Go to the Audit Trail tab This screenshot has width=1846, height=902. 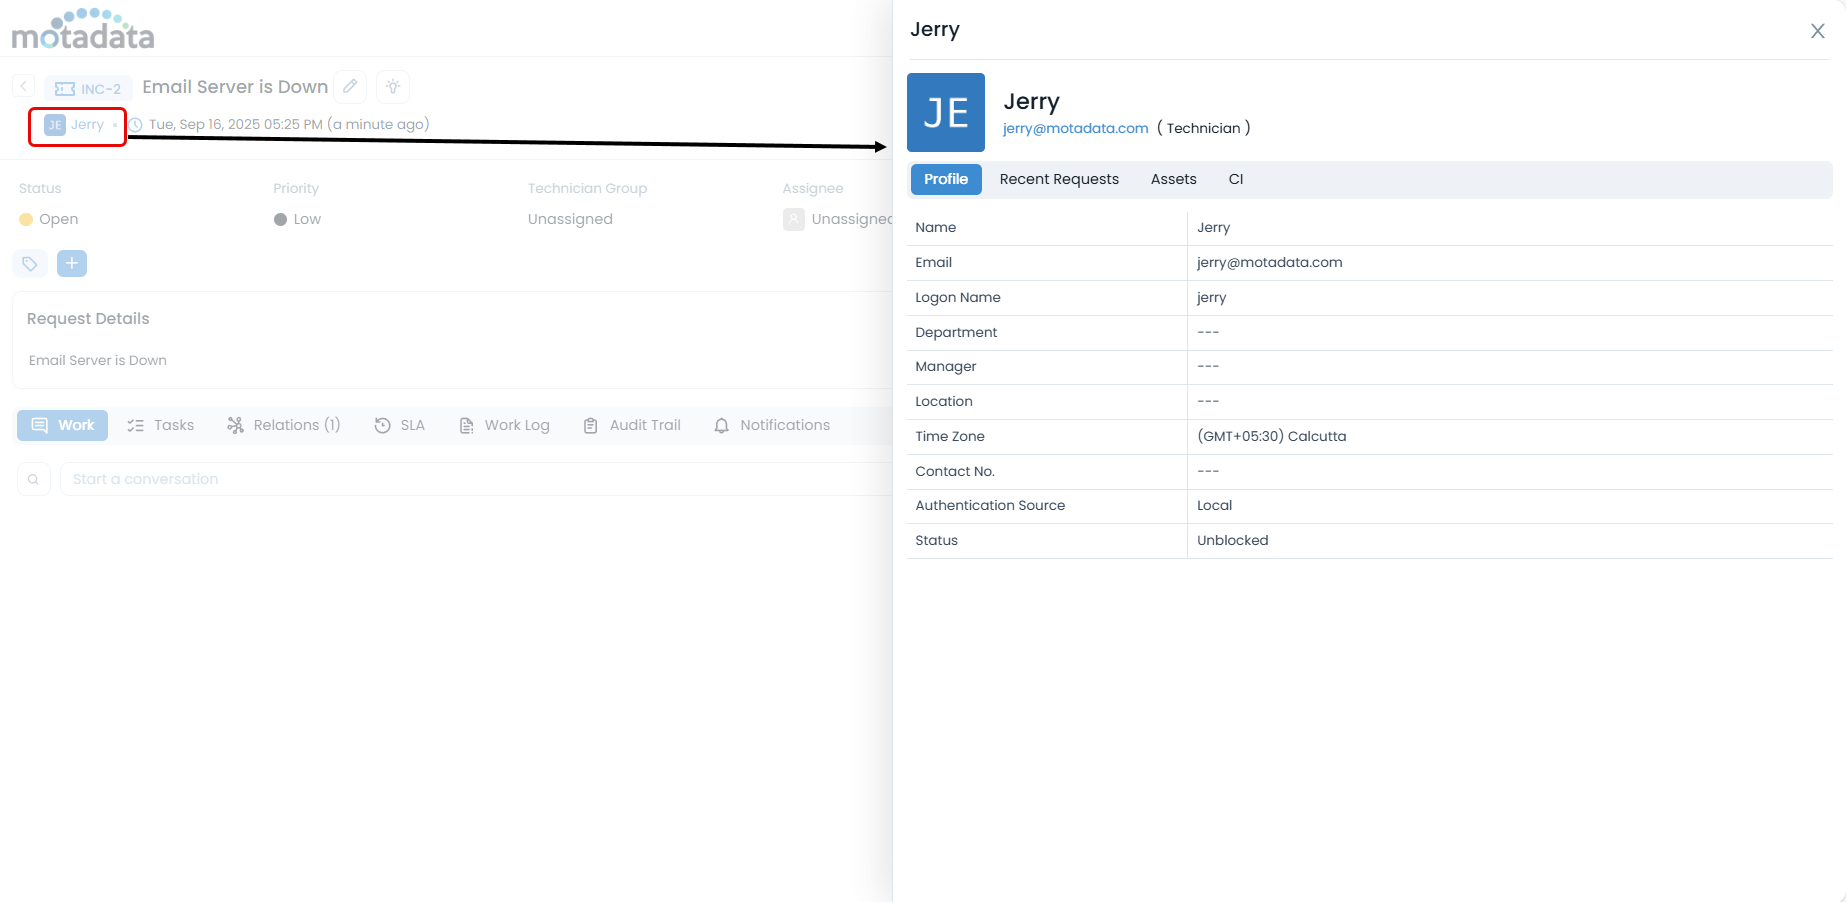point(632,426)
